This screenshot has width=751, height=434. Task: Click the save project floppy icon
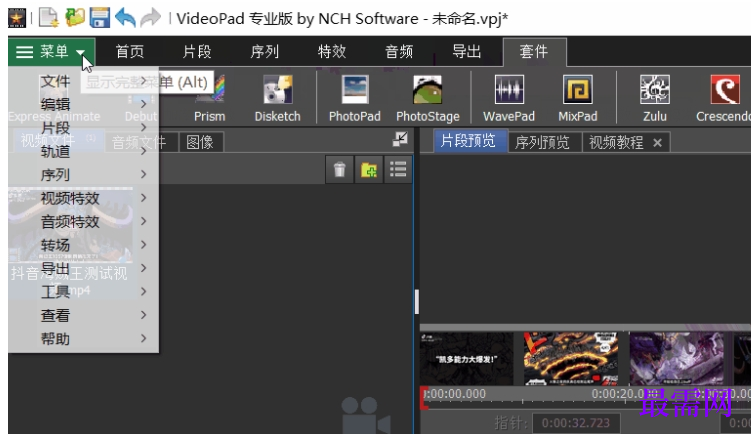coord(100,18)
